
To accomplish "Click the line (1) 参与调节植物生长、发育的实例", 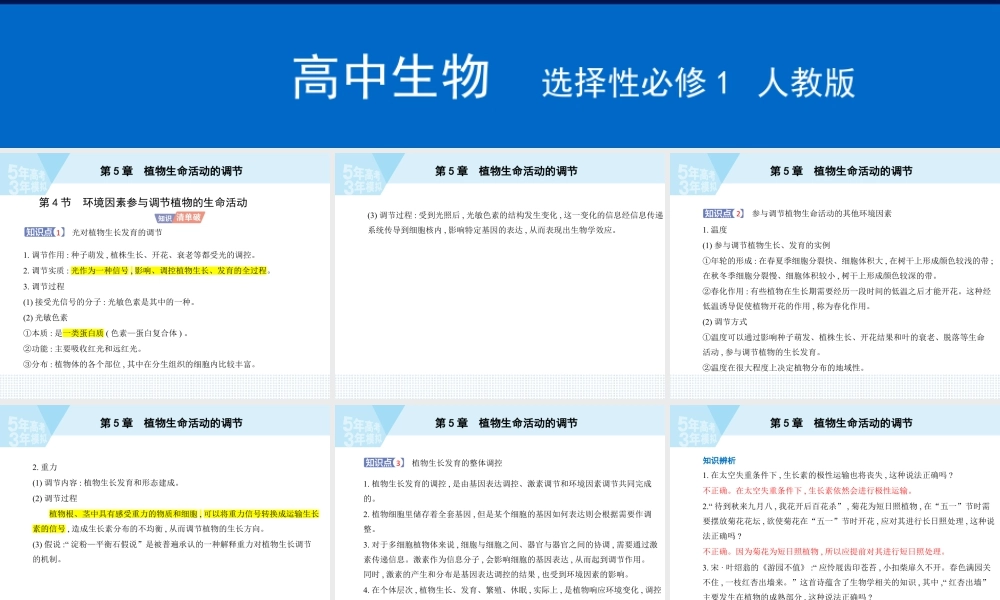I will tap(766, 245).
